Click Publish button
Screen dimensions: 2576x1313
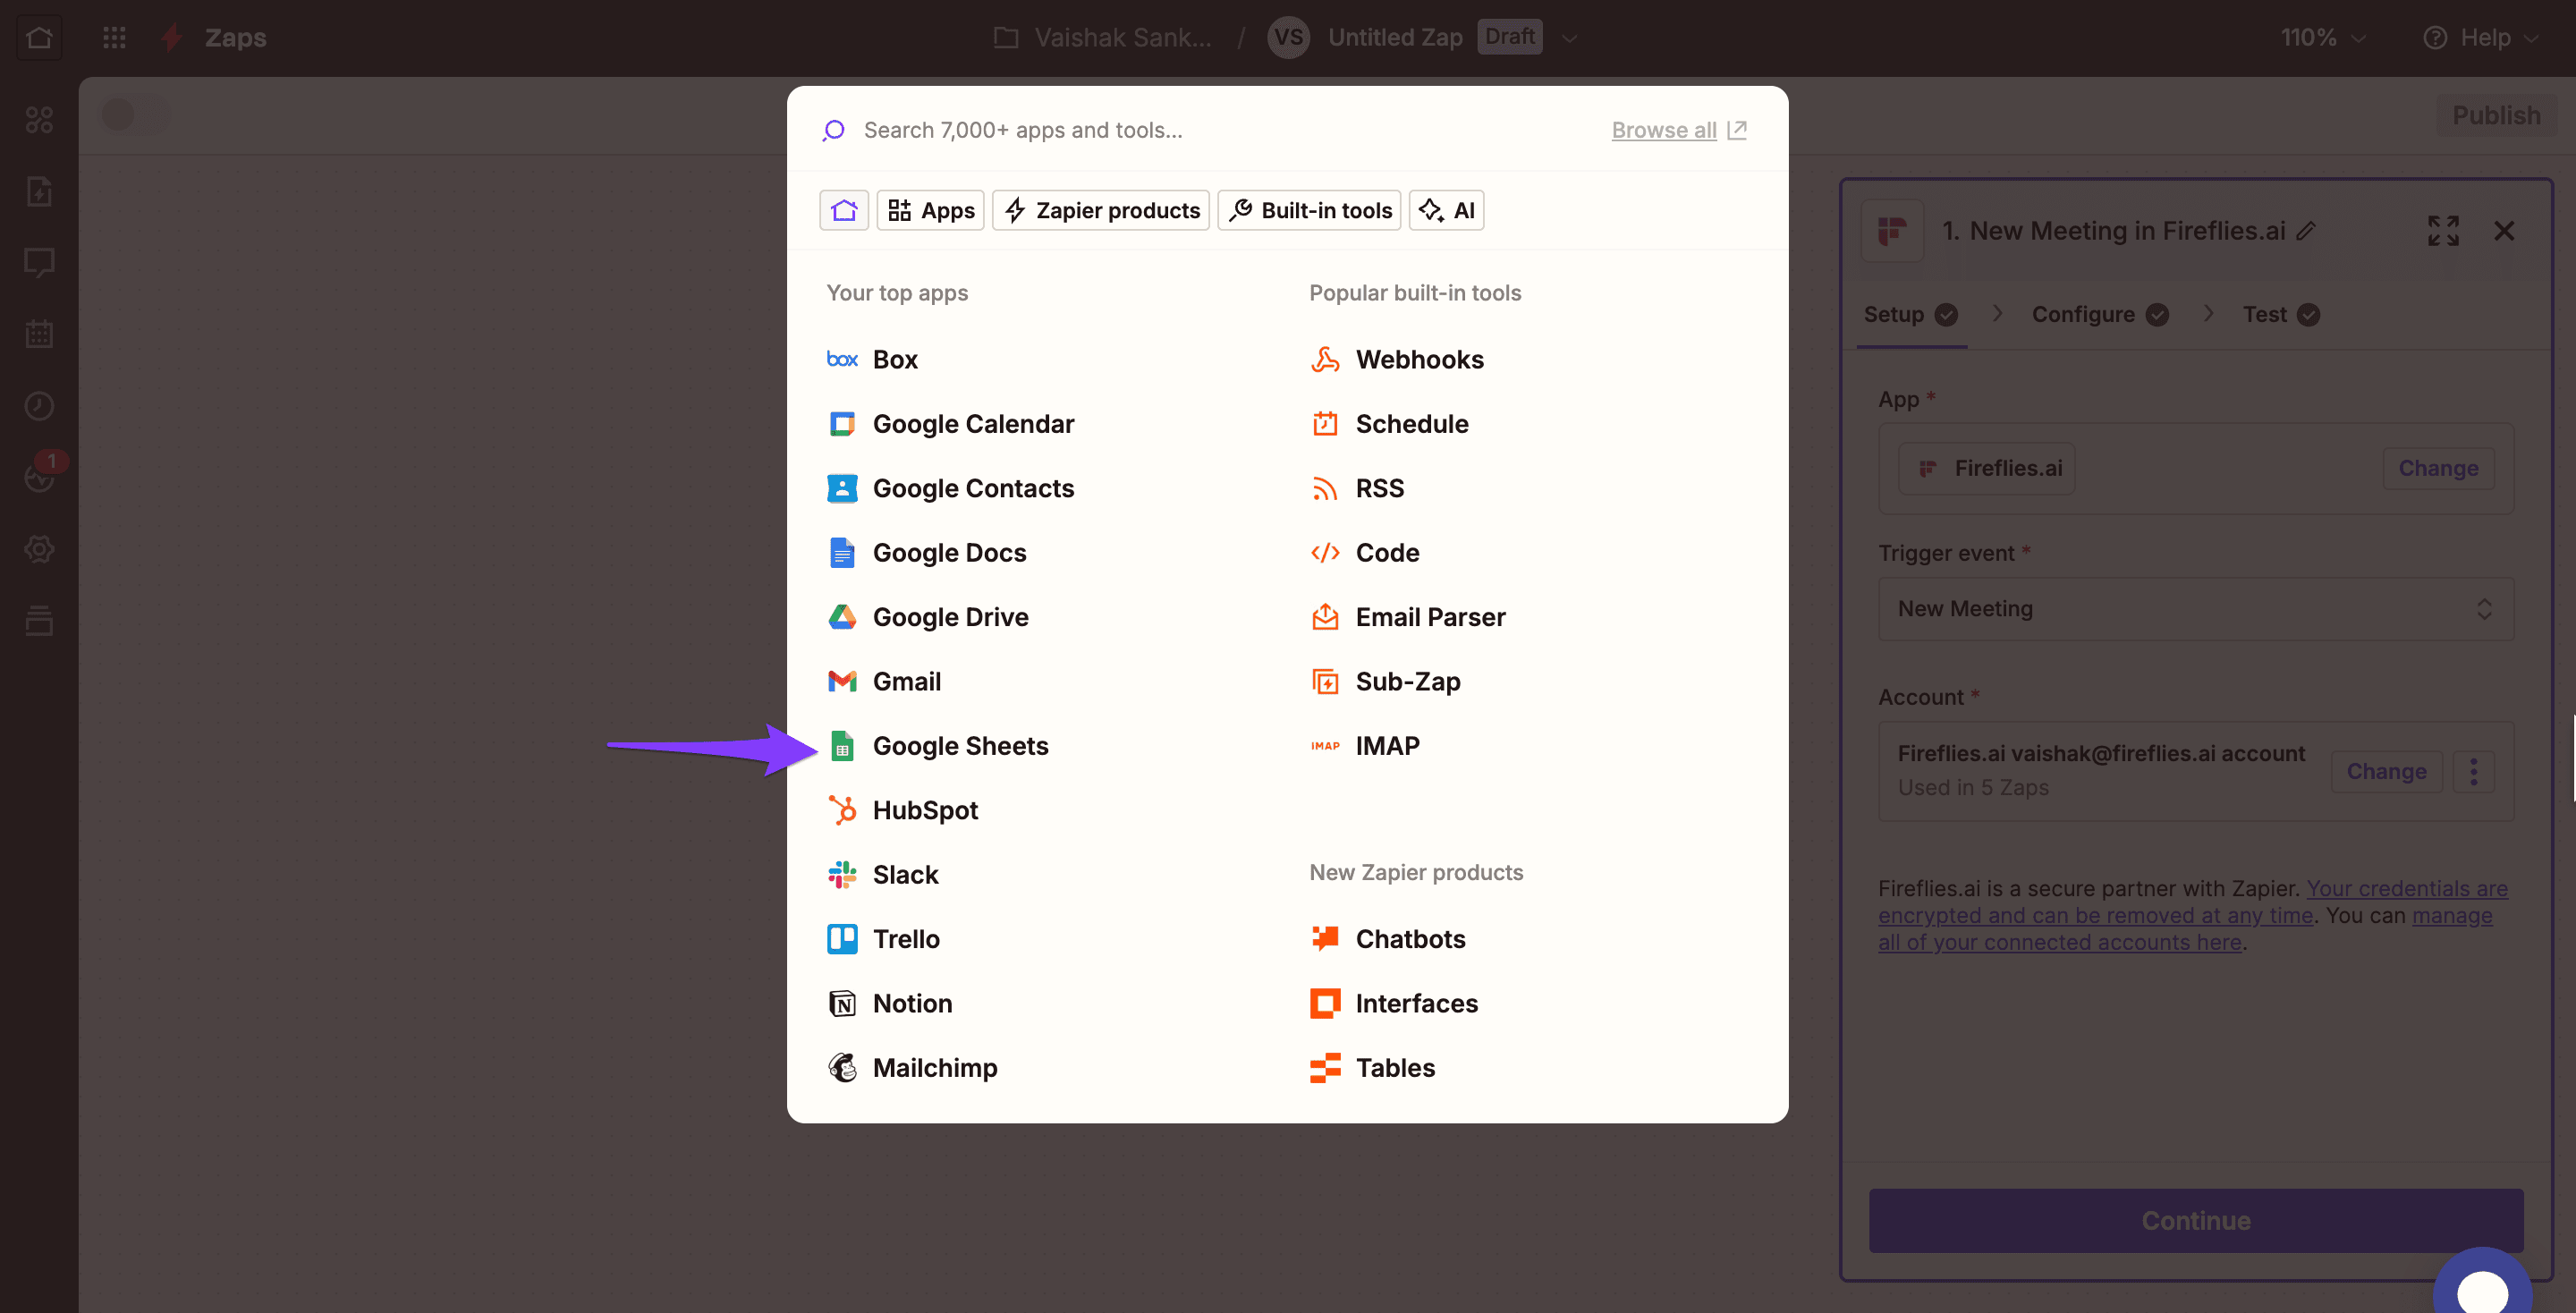pos(2496,115)
